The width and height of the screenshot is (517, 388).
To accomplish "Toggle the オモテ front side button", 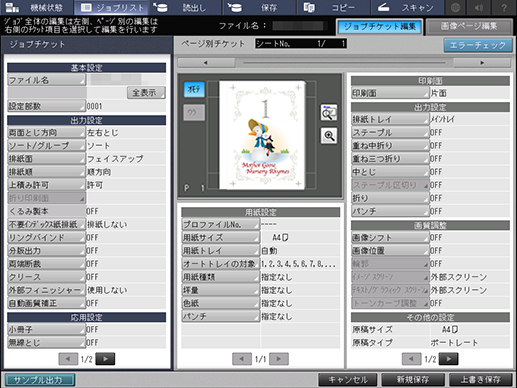I will coord(194,89).
